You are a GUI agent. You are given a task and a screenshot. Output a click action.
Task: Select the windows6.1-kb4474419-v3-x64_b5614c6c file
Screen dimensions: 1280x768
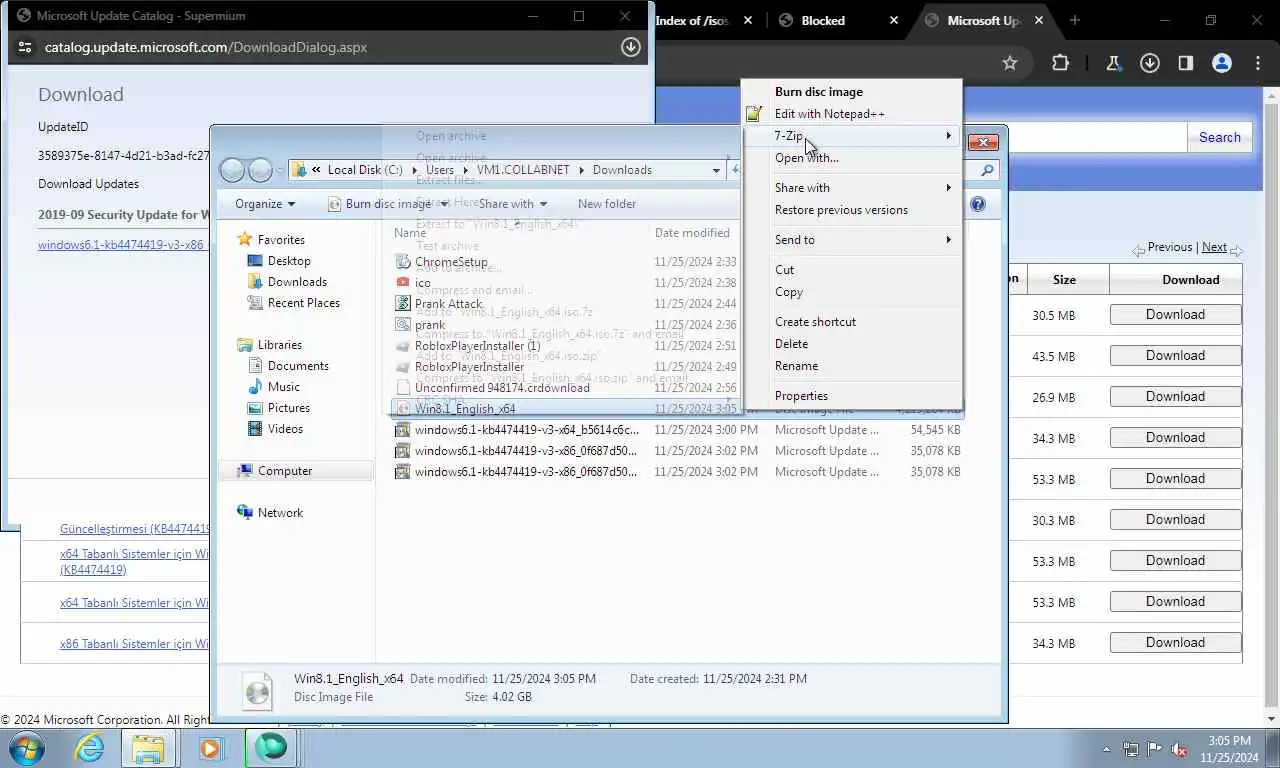click(x=526, y=430)
